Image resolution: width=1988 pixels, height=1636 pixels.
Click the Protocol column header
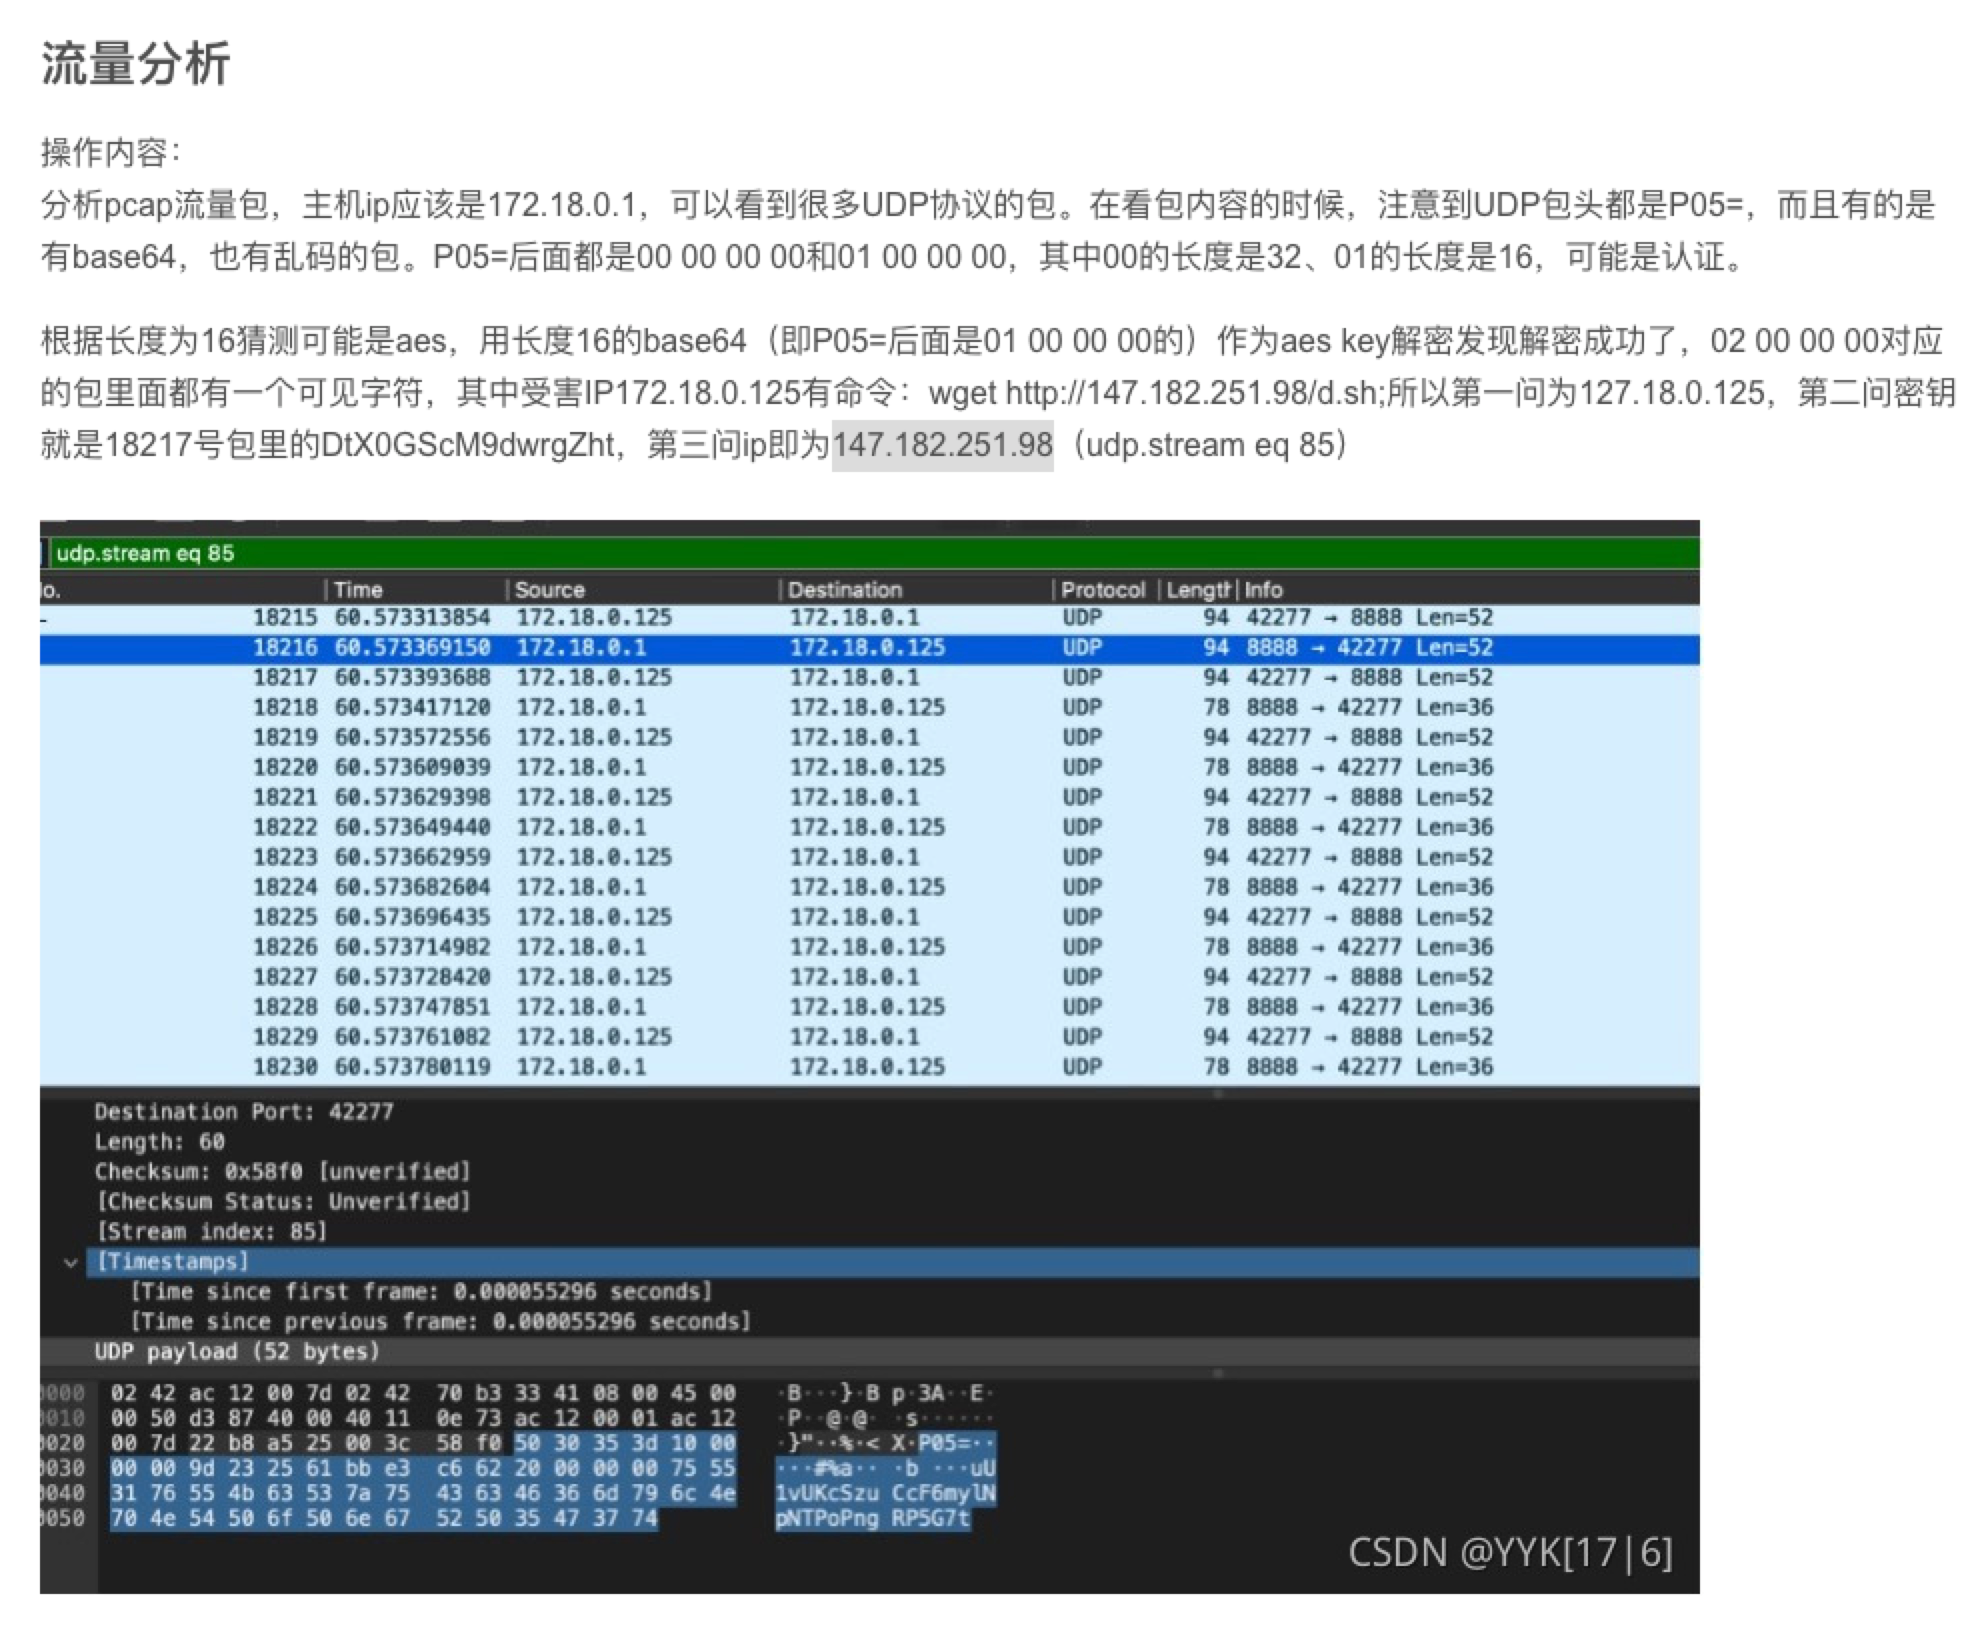(x=1102, y=590)
